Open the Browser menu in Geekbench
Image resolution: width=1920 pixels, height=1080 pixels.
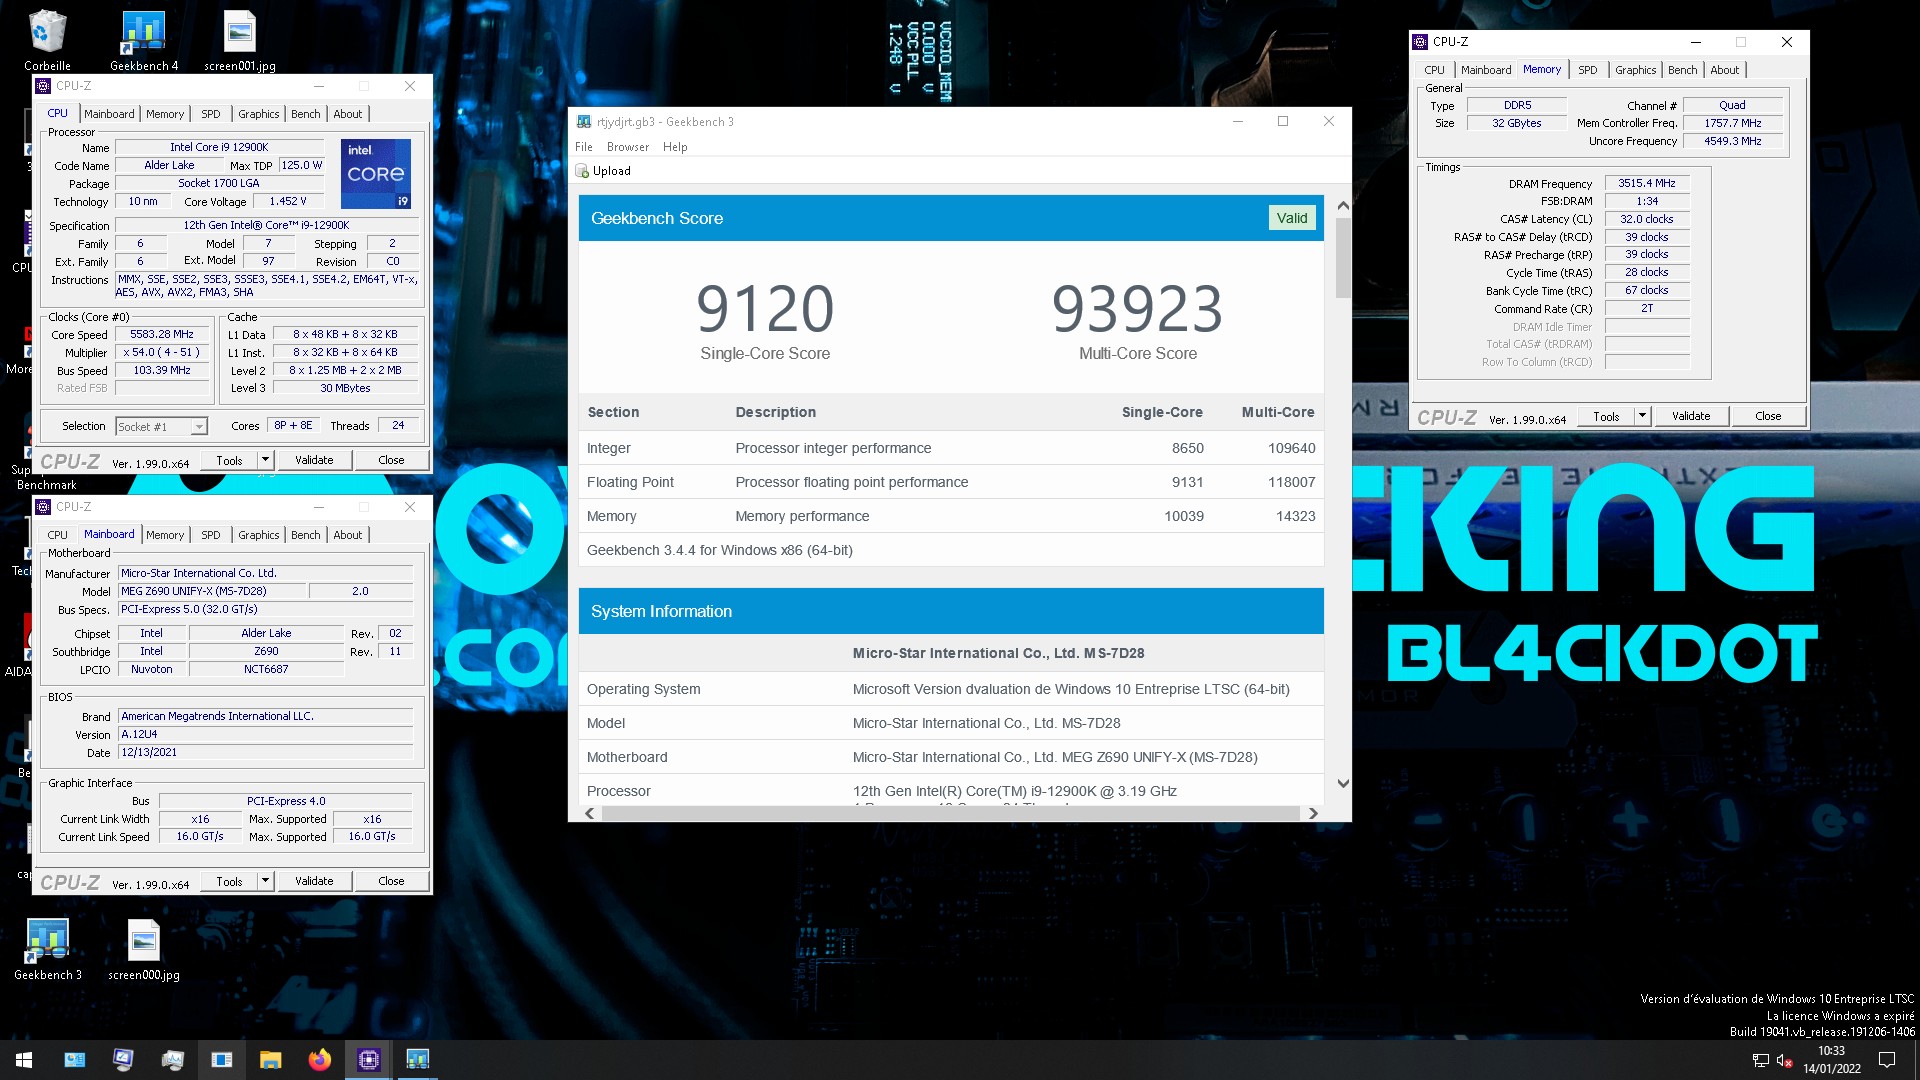click(x=628, y=147)
